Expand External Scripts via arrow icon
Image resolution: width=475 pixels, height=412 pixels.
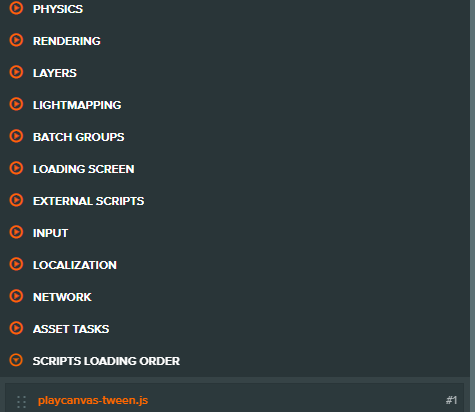(x=16, y=200)
